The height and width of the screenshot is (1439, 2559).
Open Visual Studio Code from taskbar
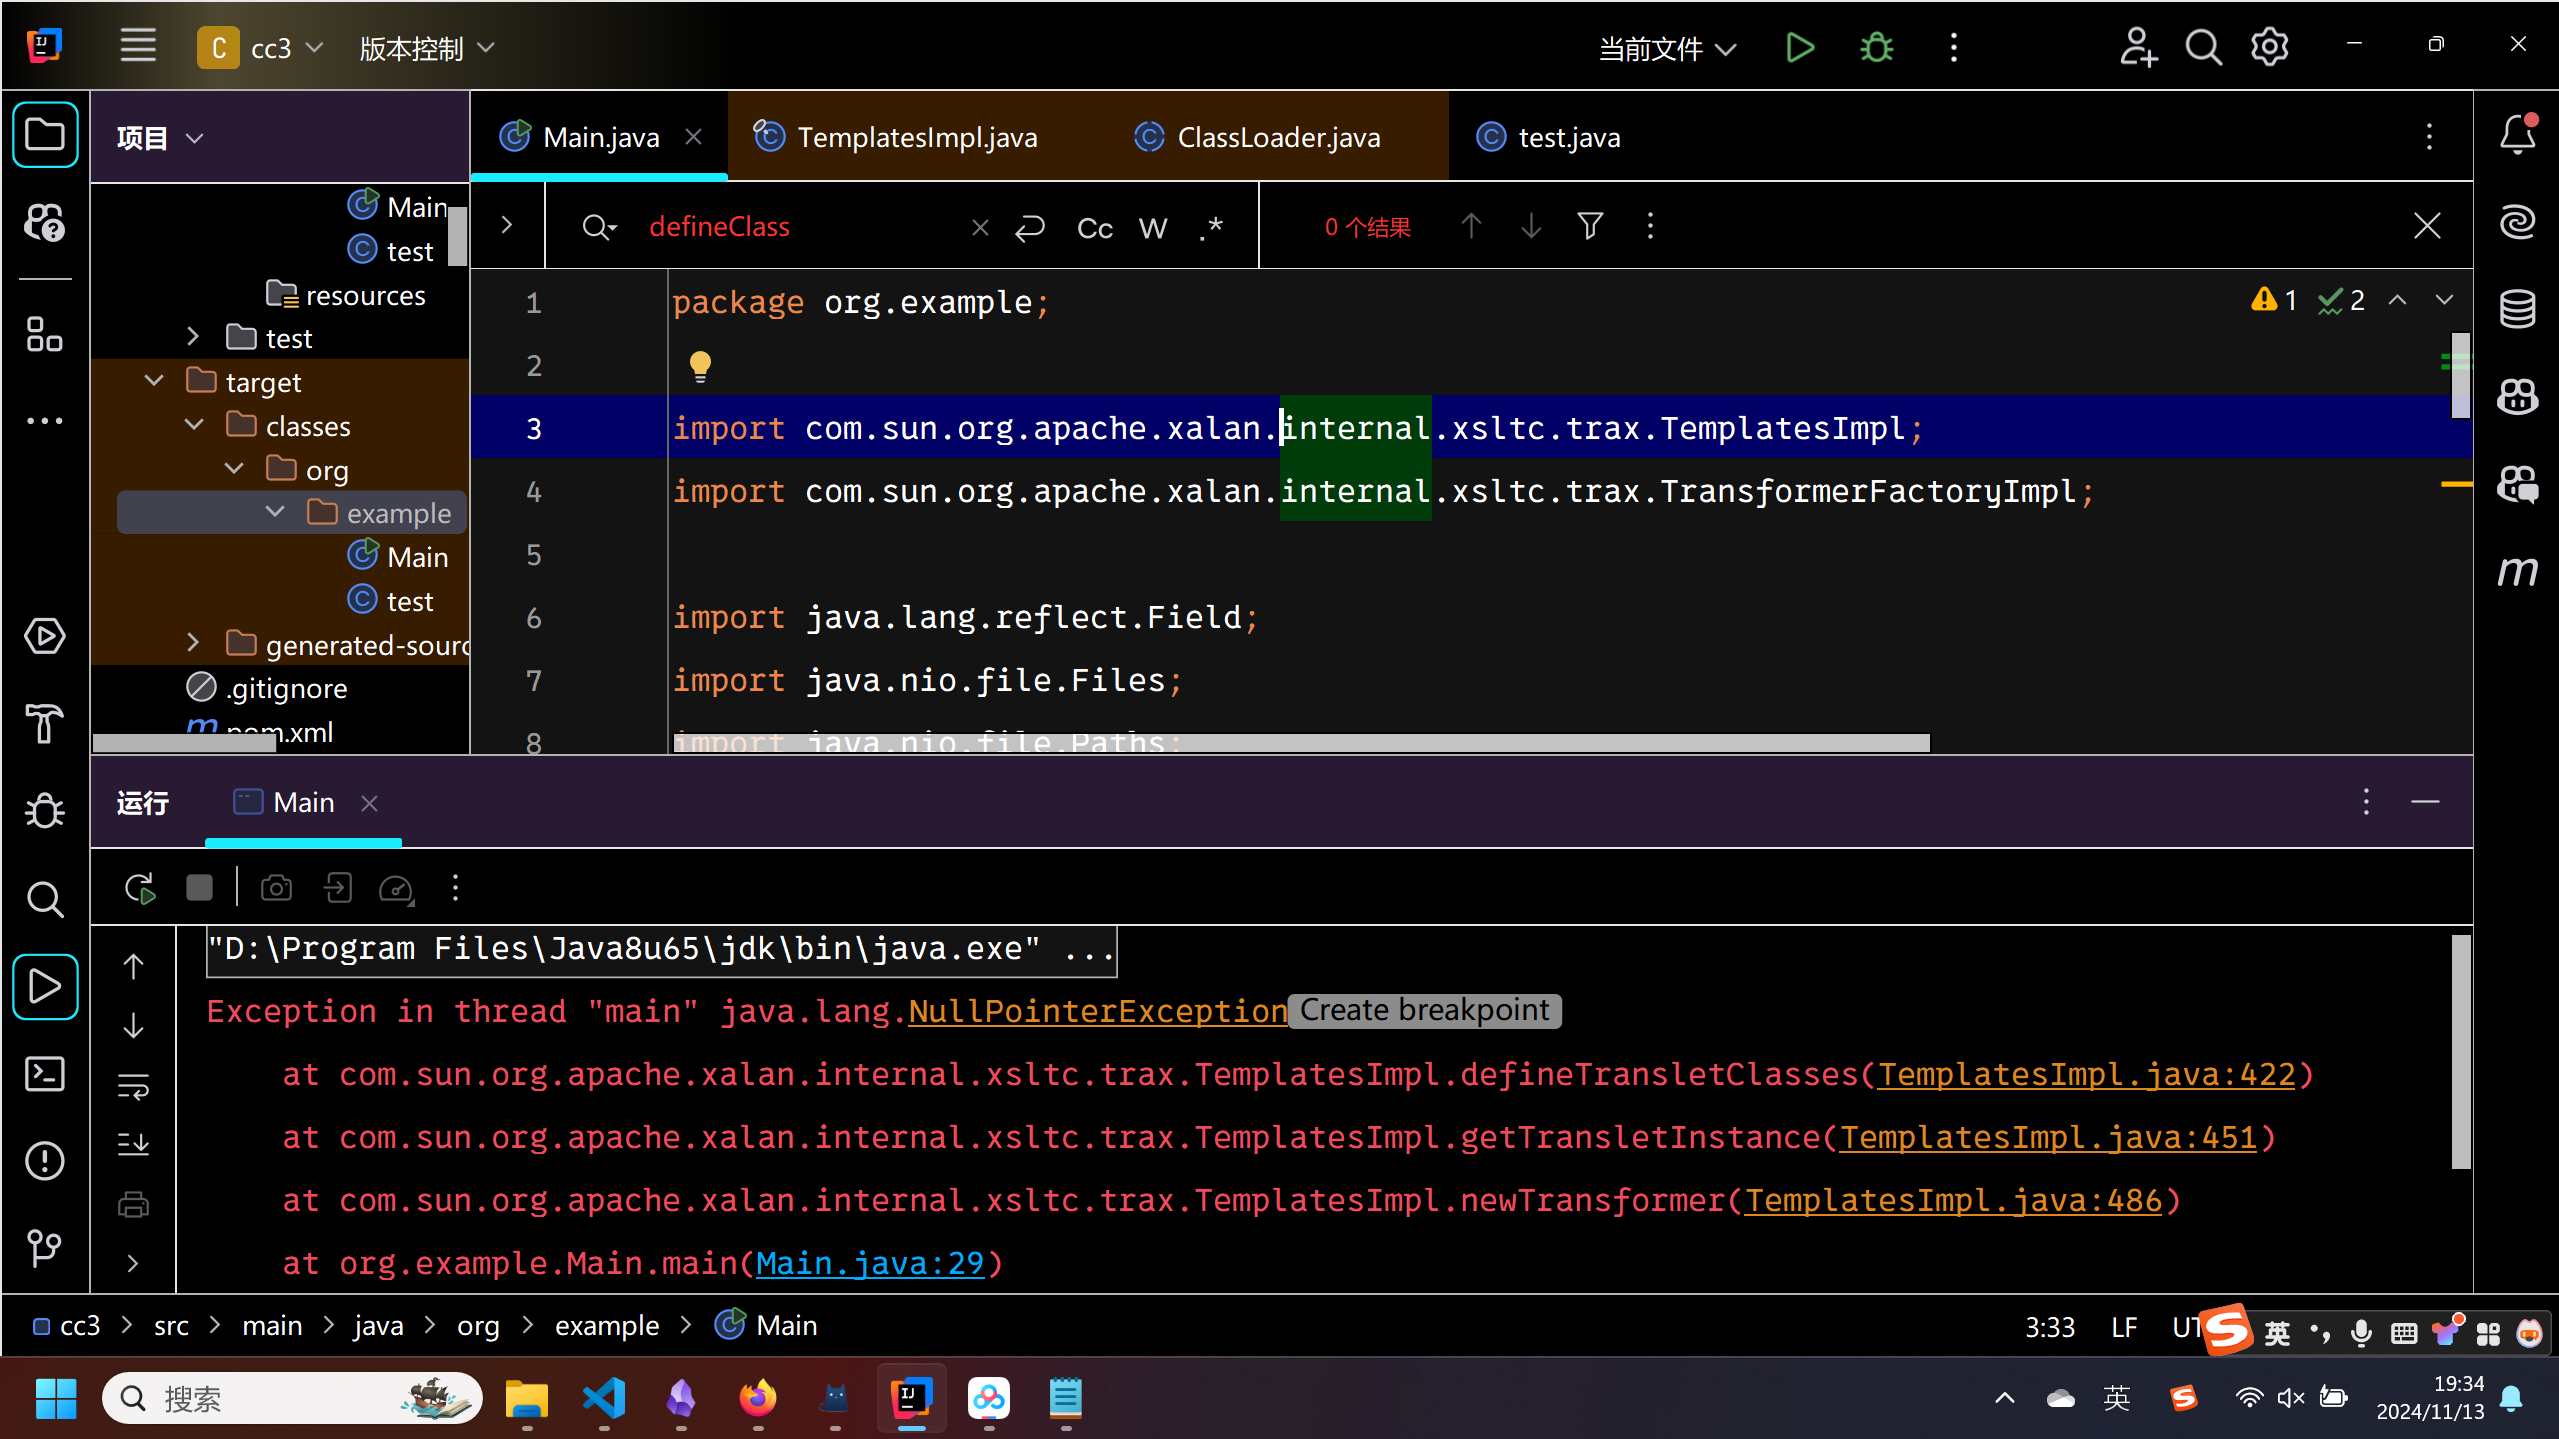pyautogui.click(x=605, y=1397)
